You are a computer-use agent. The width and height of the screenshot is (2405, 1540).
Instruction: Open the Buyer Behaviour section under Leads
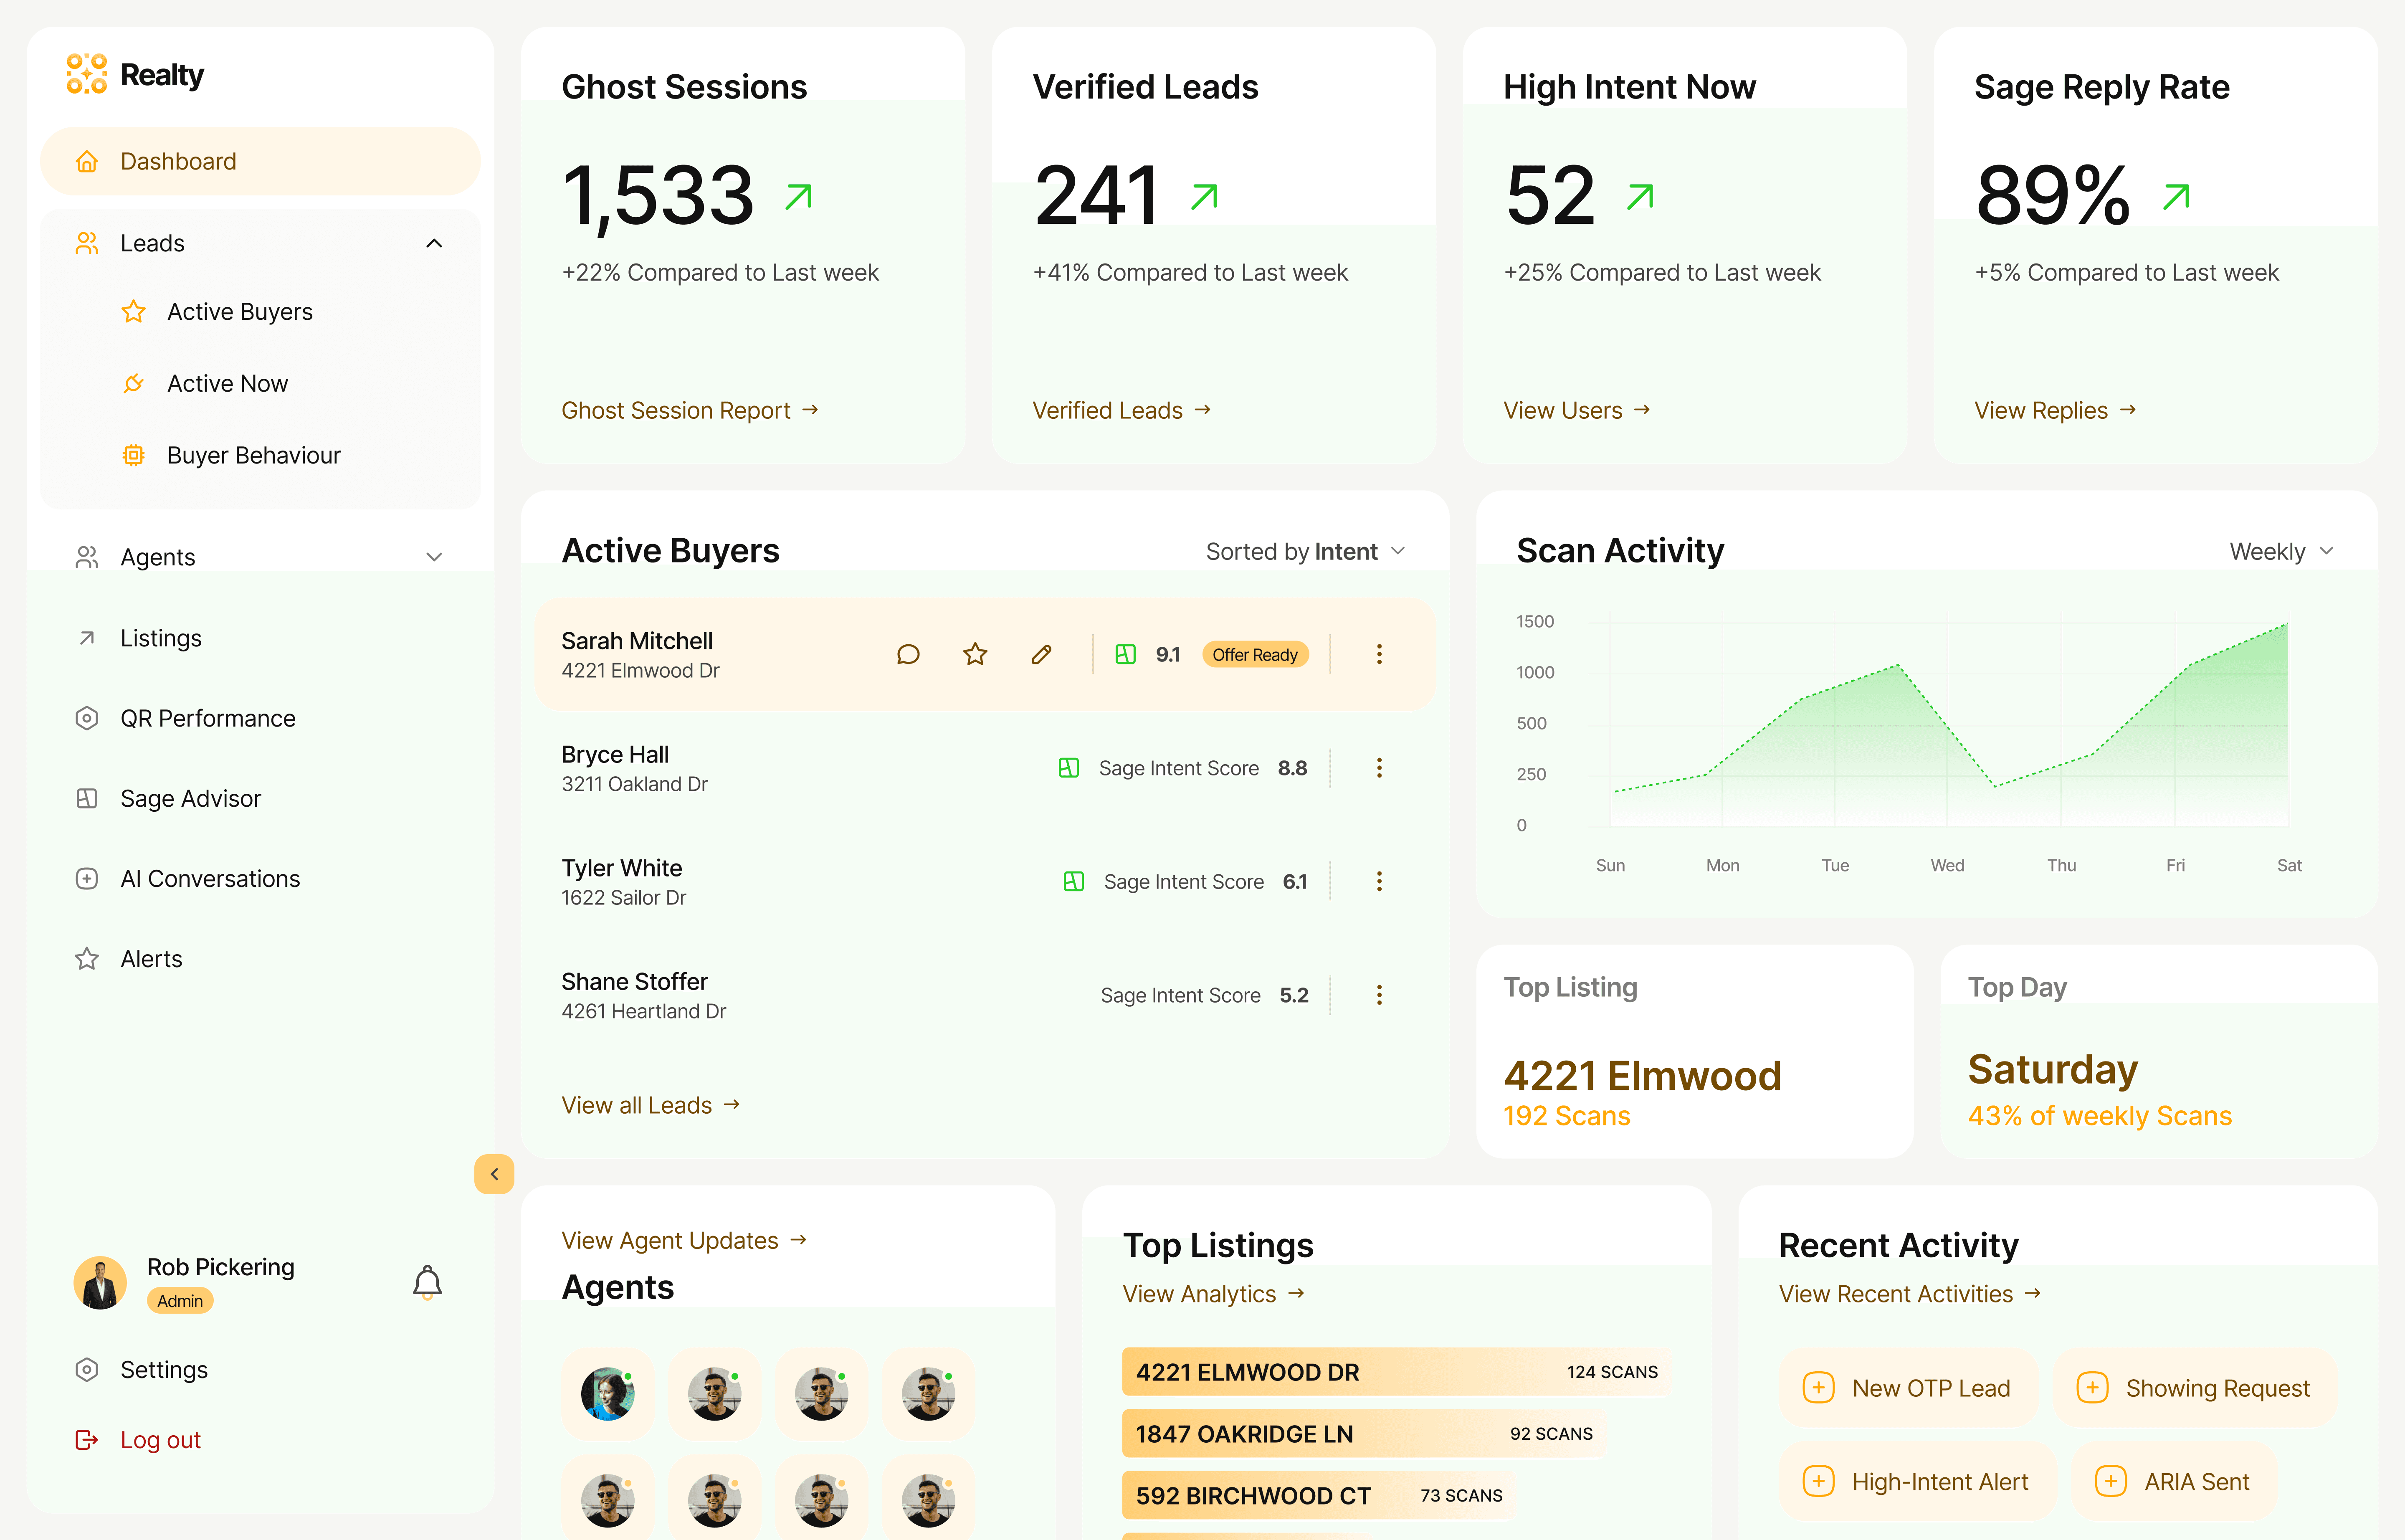(x=253, y=455)
